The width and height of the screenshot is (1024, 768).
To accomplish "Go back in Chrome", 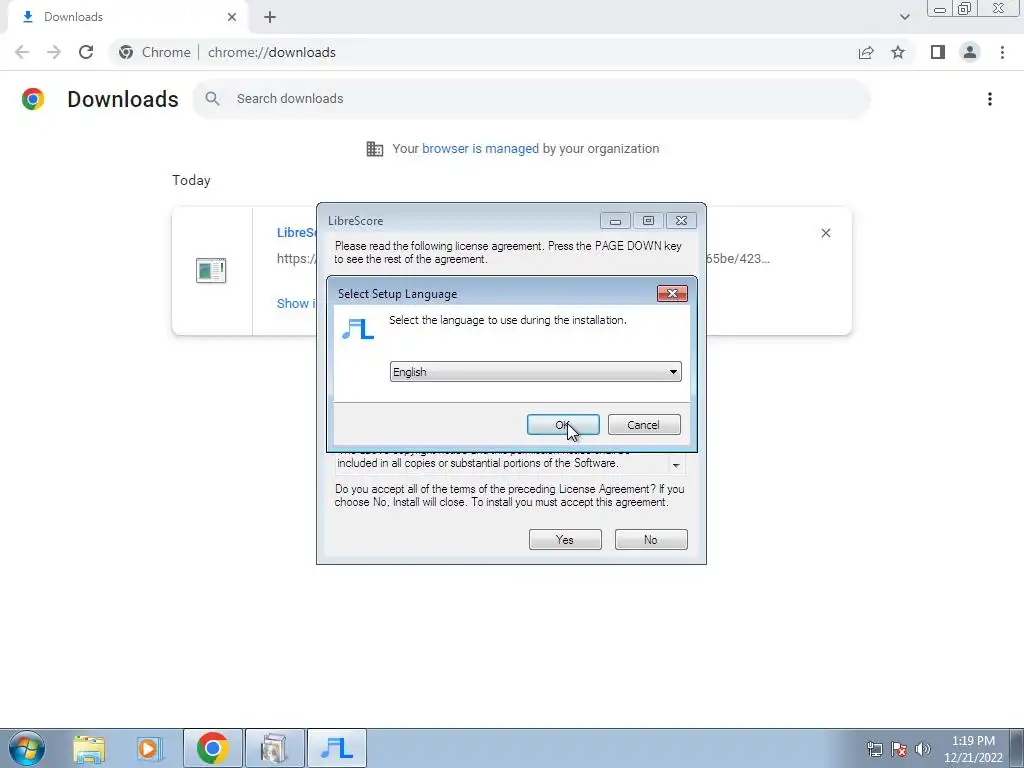I will click(x=22, y=52).
